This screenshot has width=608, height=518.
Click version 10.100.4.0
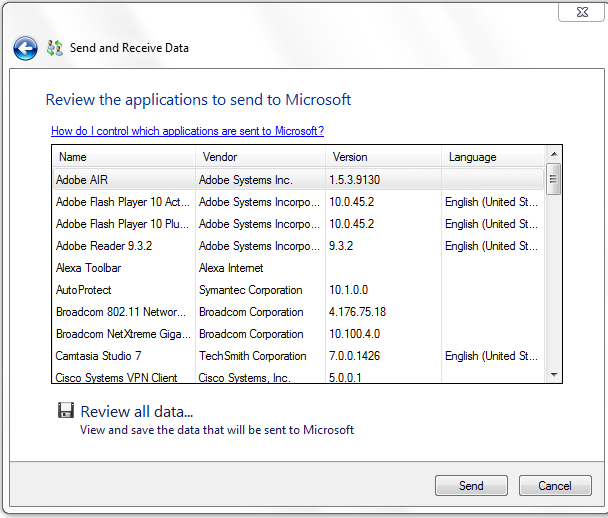tap(354, 334)
